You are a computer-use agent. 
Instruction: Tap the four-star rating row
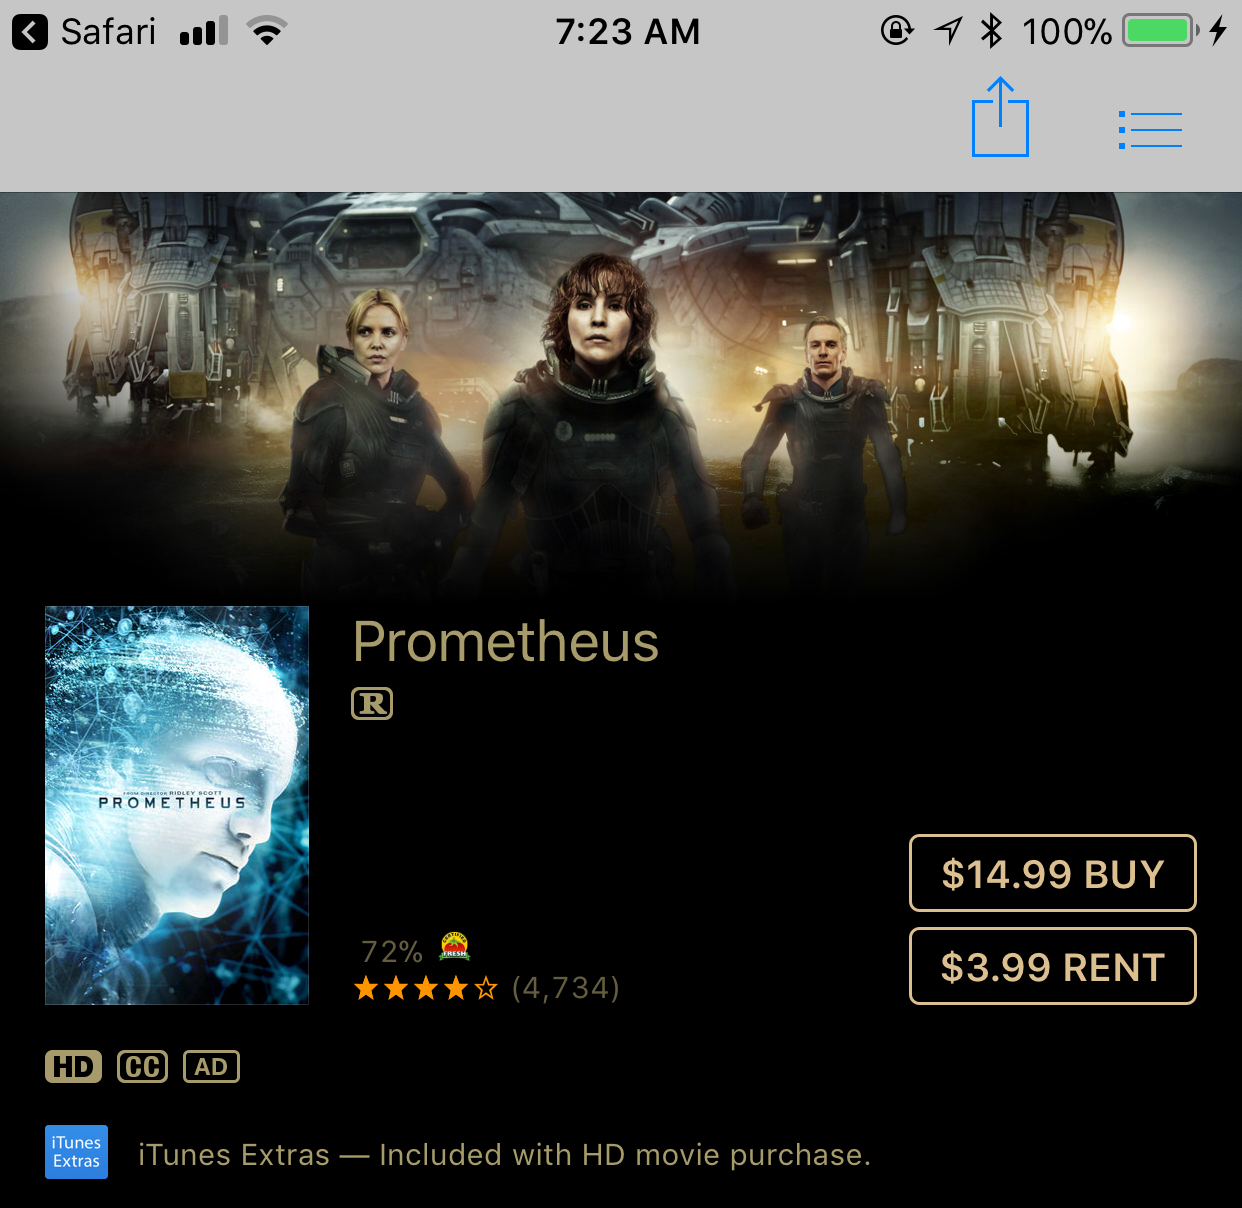426,989
